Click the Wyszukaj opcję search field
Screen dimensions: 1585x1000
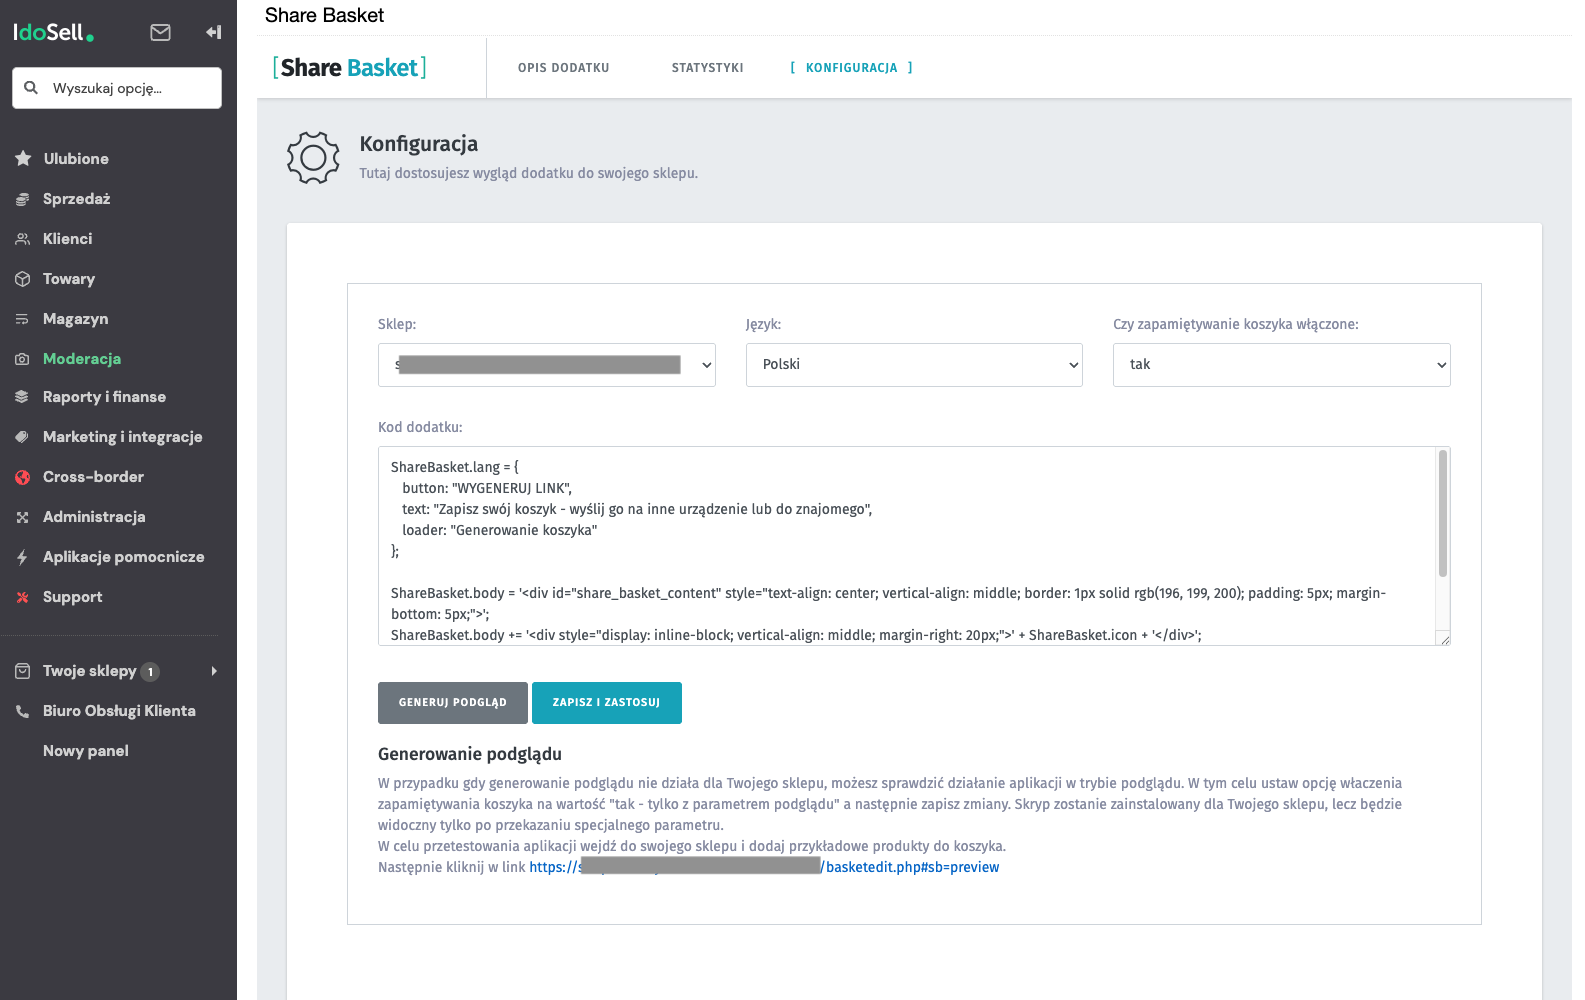(x=117, y=88)
